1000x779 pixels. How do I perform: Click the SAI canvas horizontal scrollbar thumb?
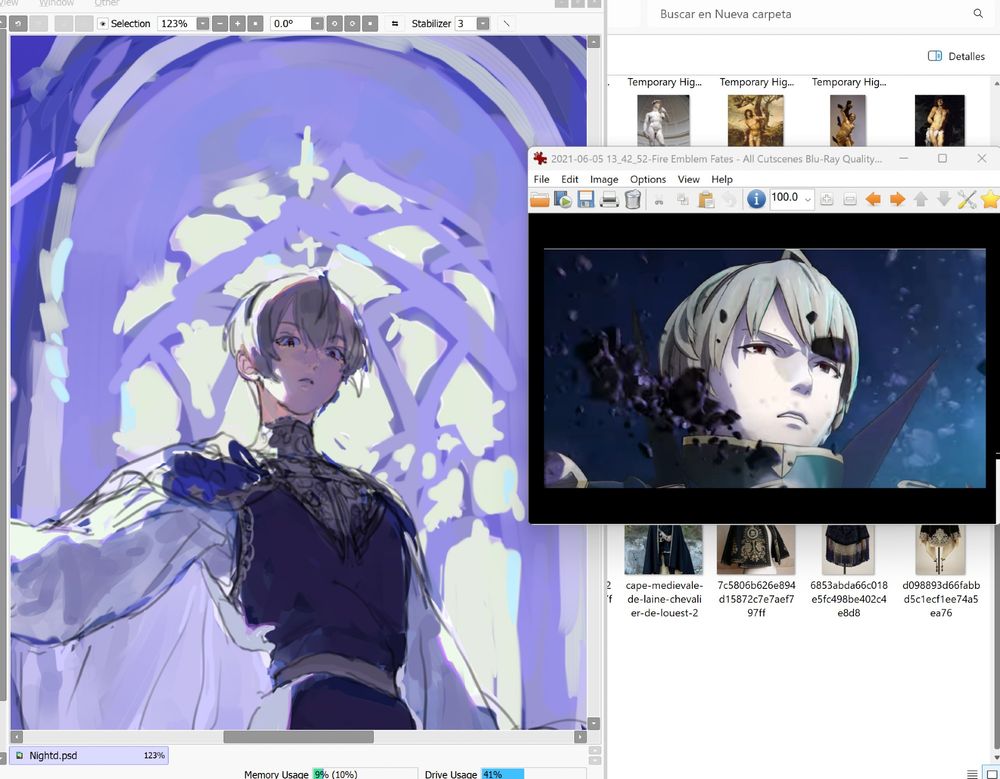click(x=298, y=737)
